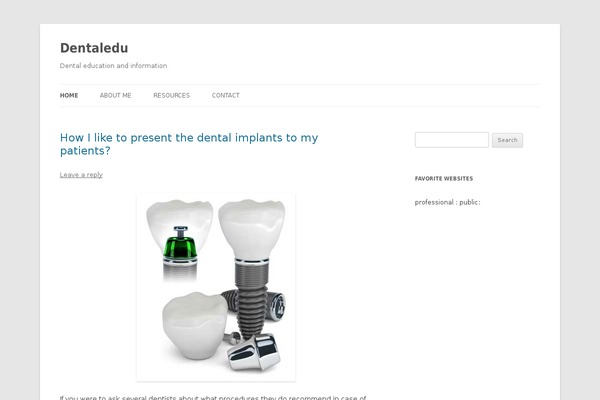Click the crown mounted on the upright implant

click(252, 229)
